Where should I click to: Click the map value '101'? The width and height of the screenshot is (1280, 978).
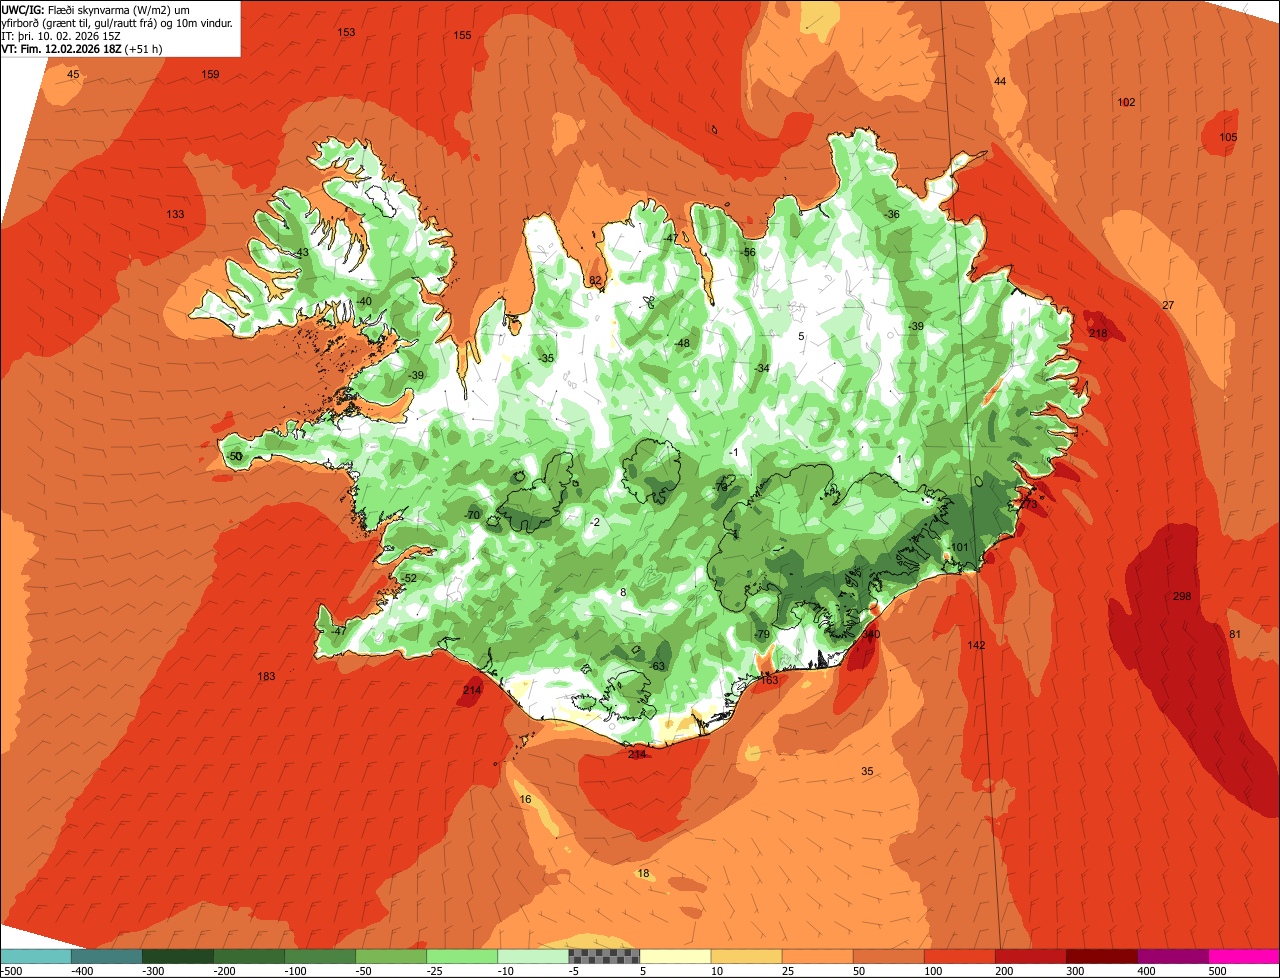tap(960, 548)
